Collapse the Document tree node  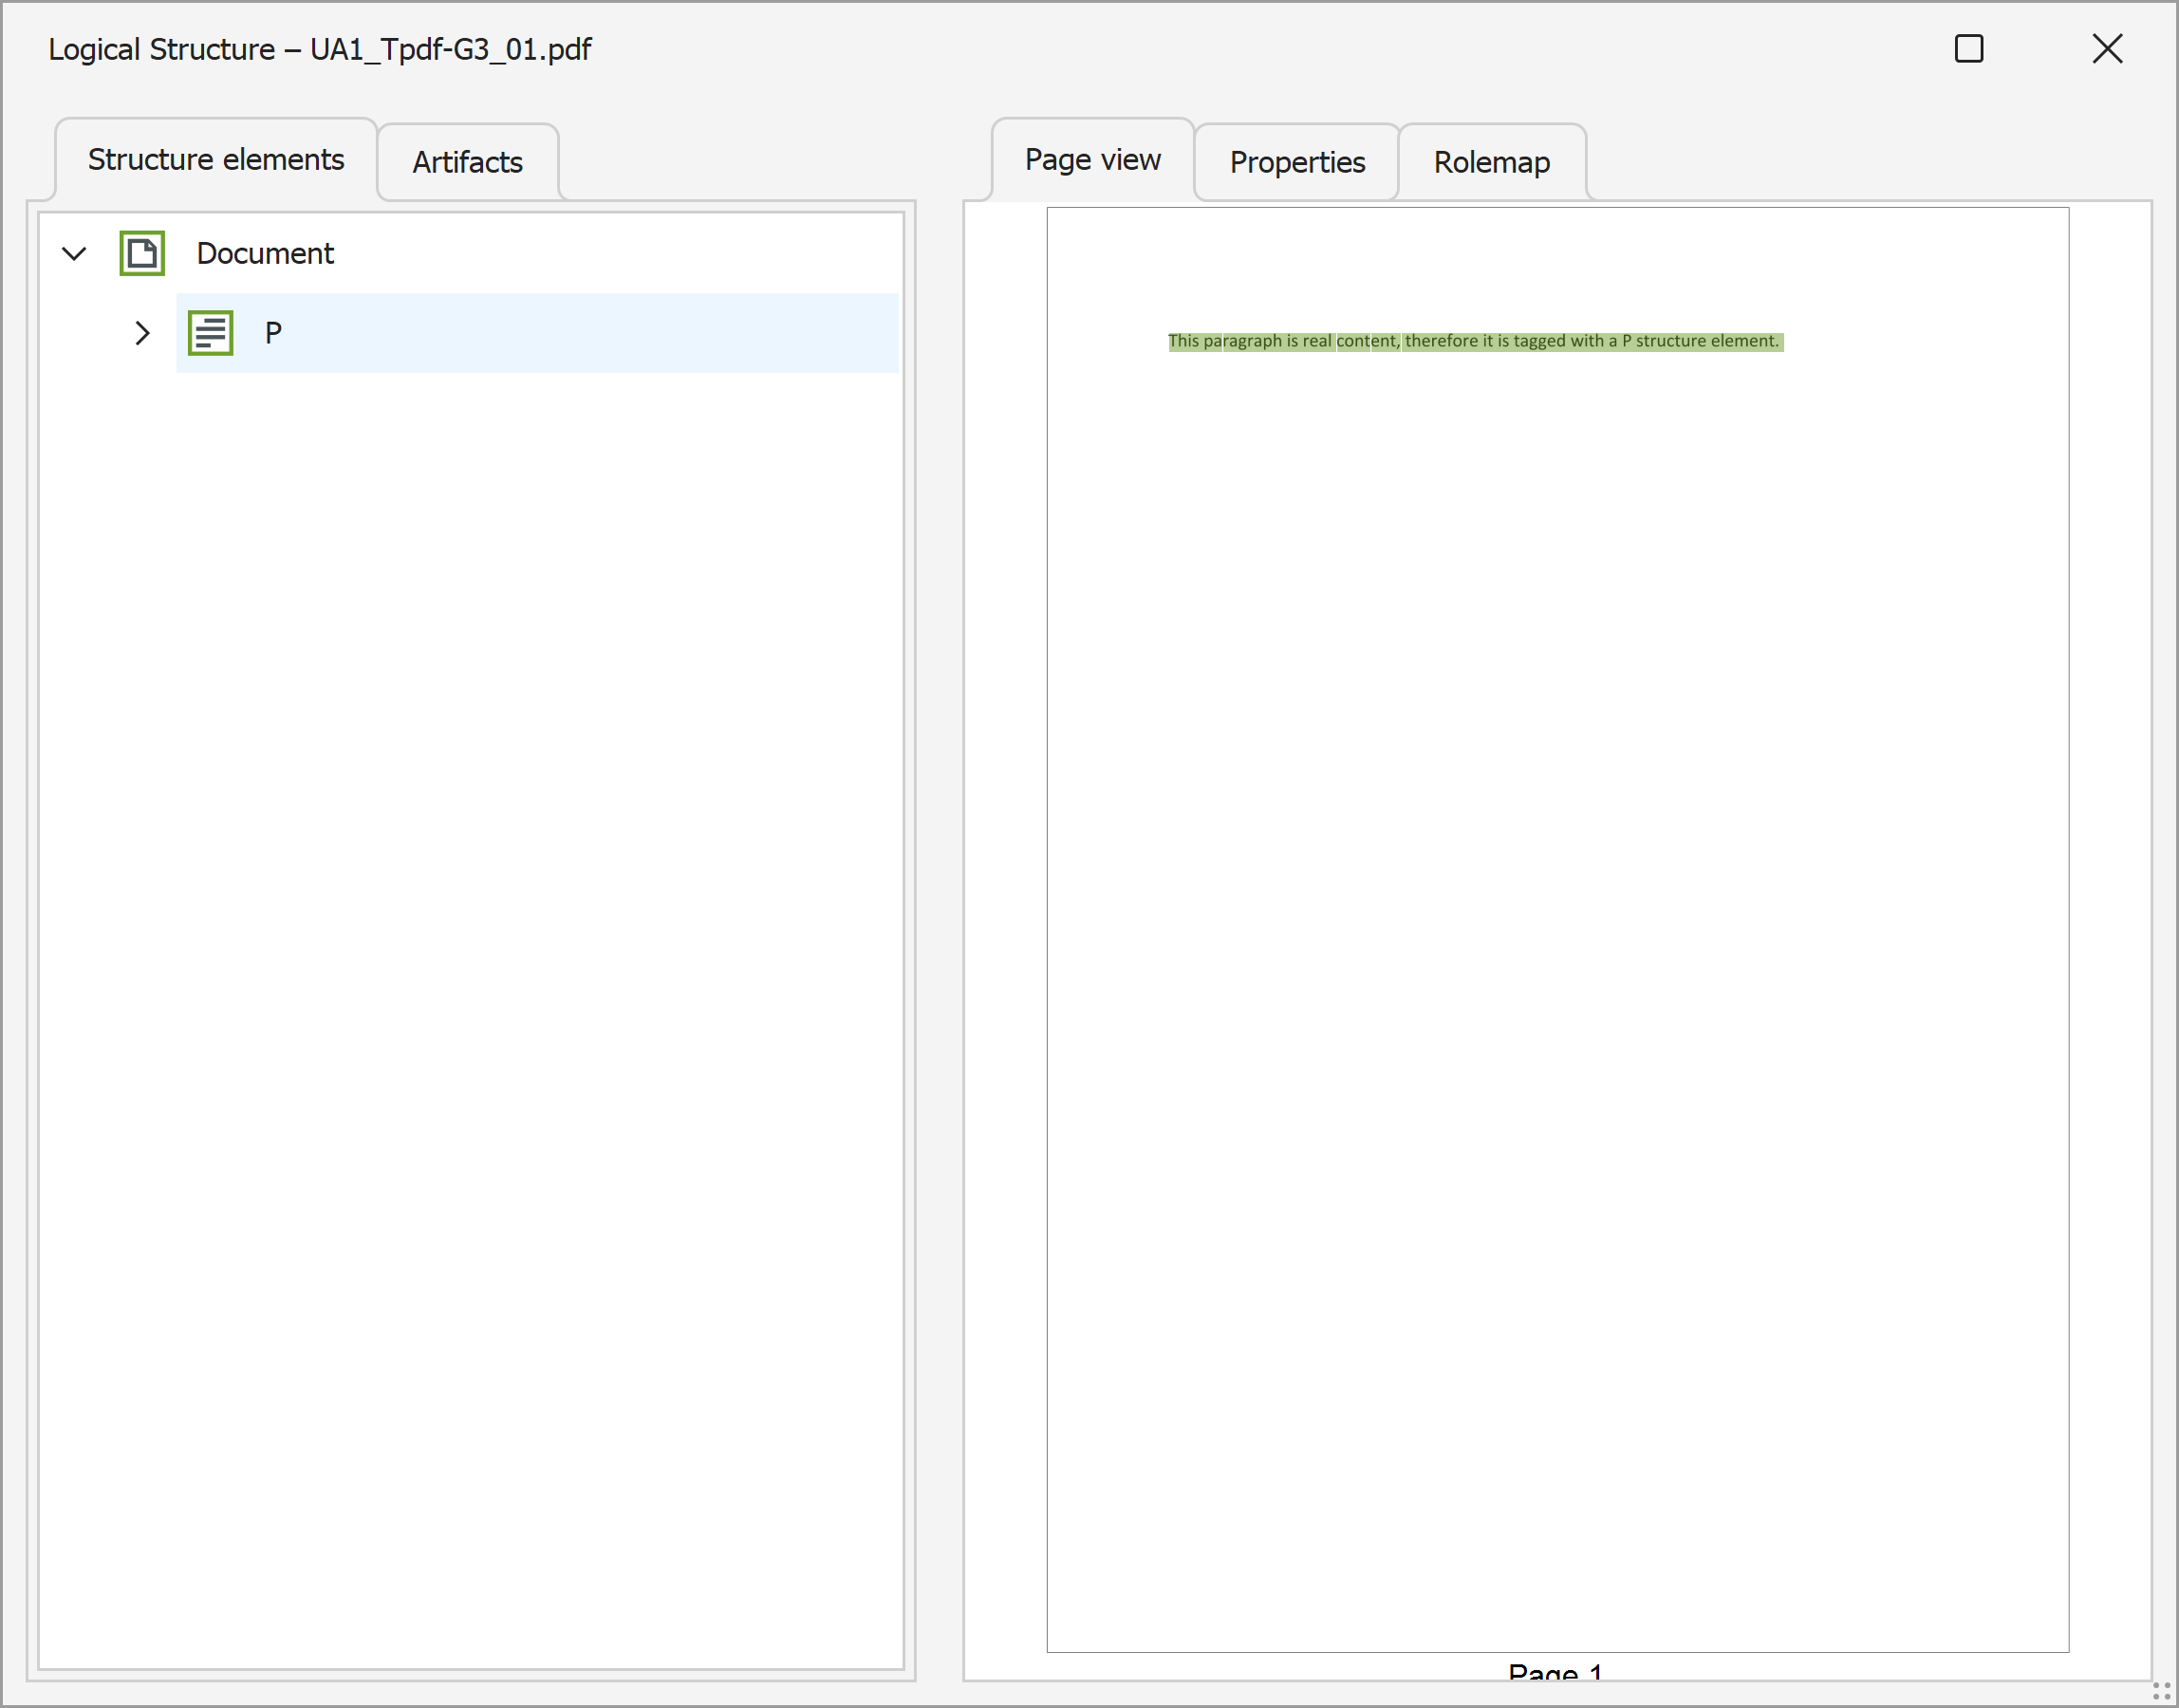[x=74, y=253]
